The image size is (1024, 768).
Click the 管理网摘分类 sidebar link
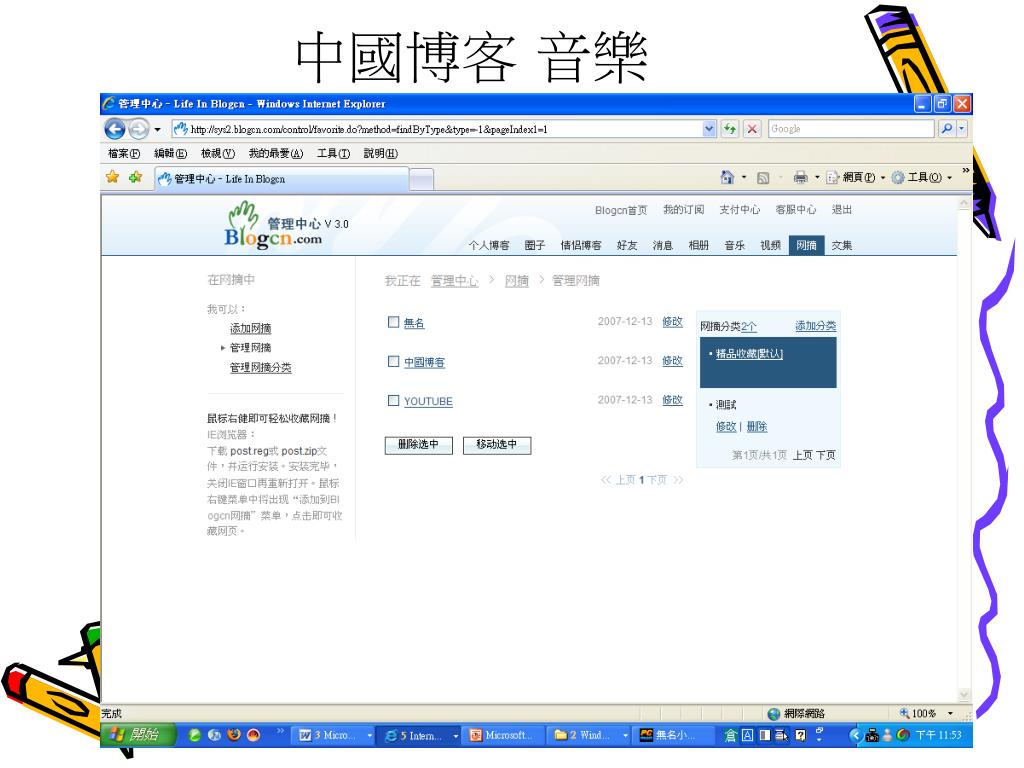(x=261, y=368)
